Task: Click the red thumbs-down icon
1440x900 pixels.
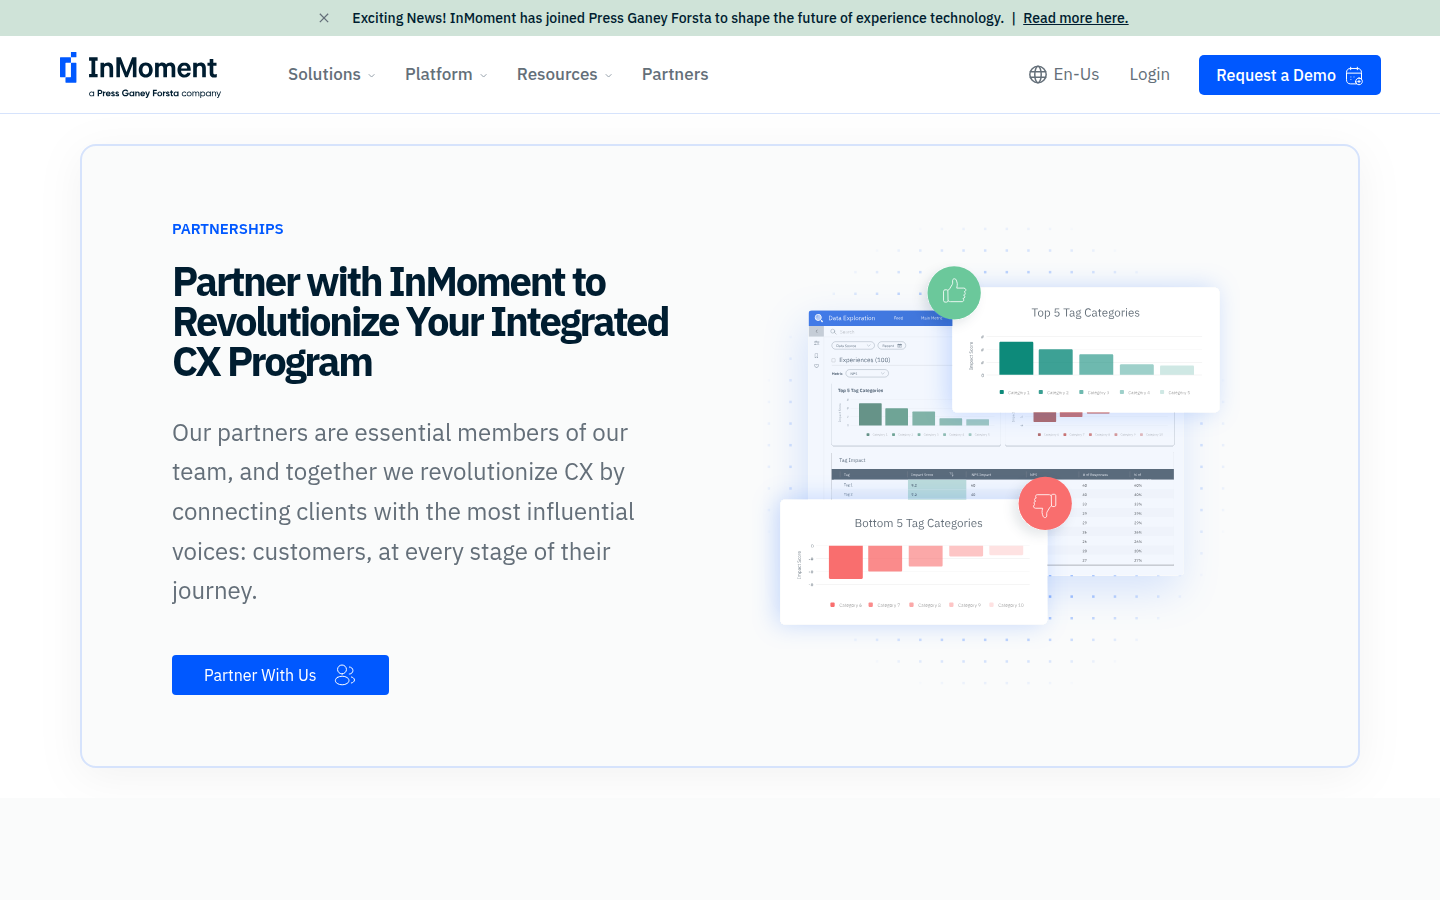Action: click(x=1045, y=504)
